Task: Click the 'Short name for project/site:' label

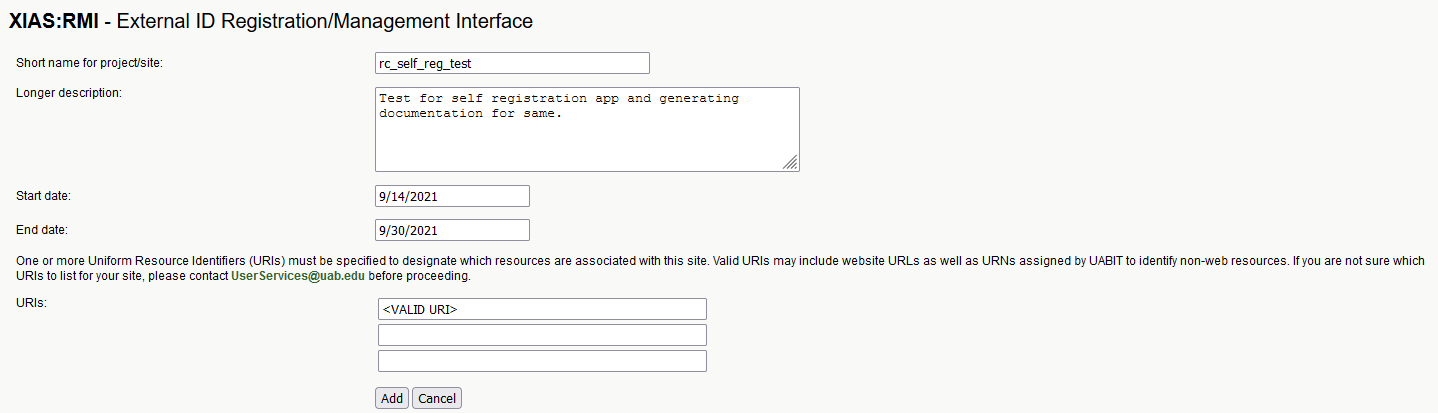Action: click(x=89, y=63)
